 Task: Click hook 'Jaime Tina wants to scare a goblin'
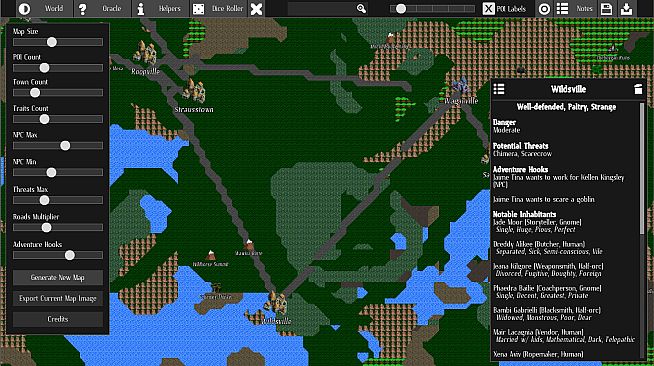coord(543,199)
